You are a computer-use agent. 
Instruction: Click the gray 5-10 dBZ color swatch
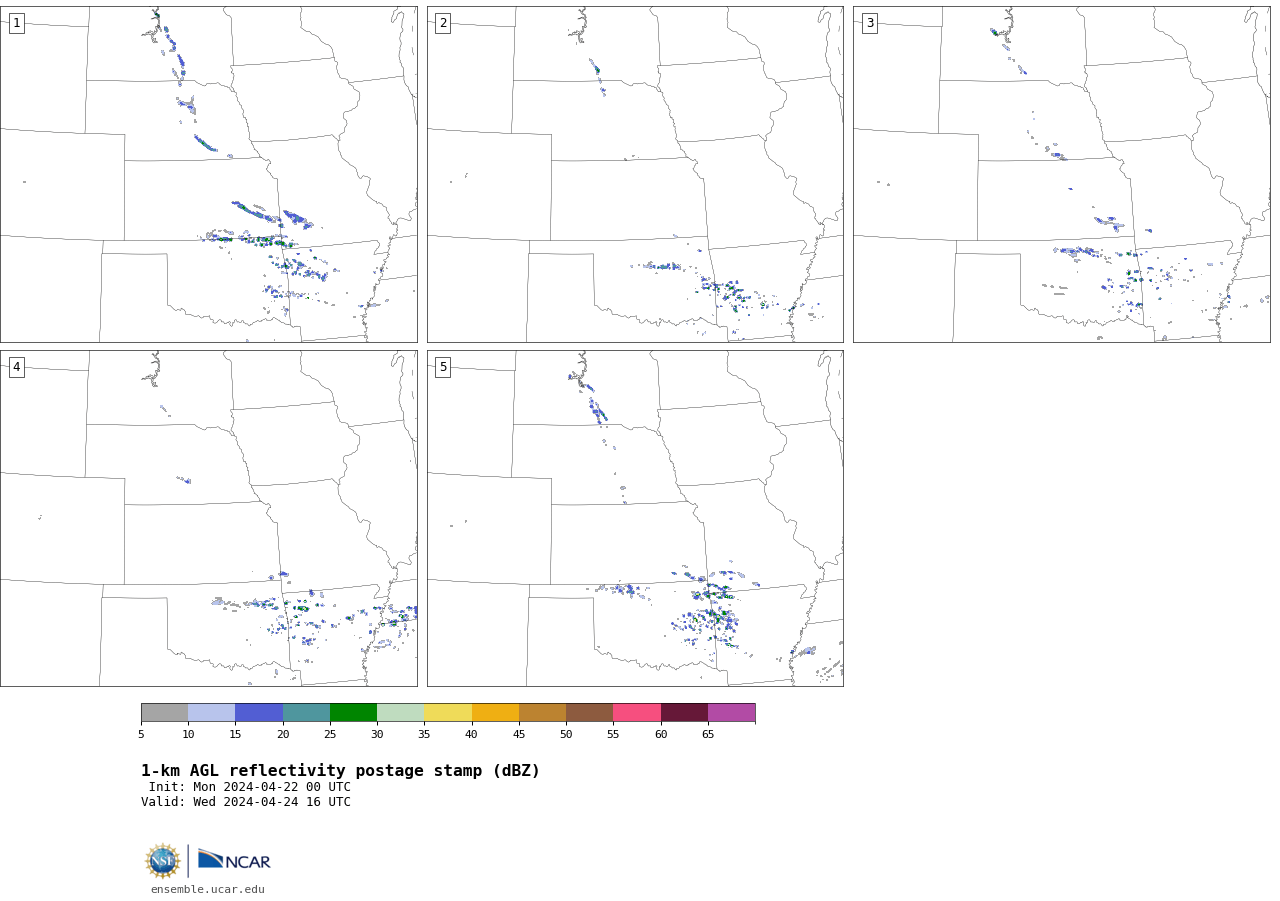(x=164, y=713)
